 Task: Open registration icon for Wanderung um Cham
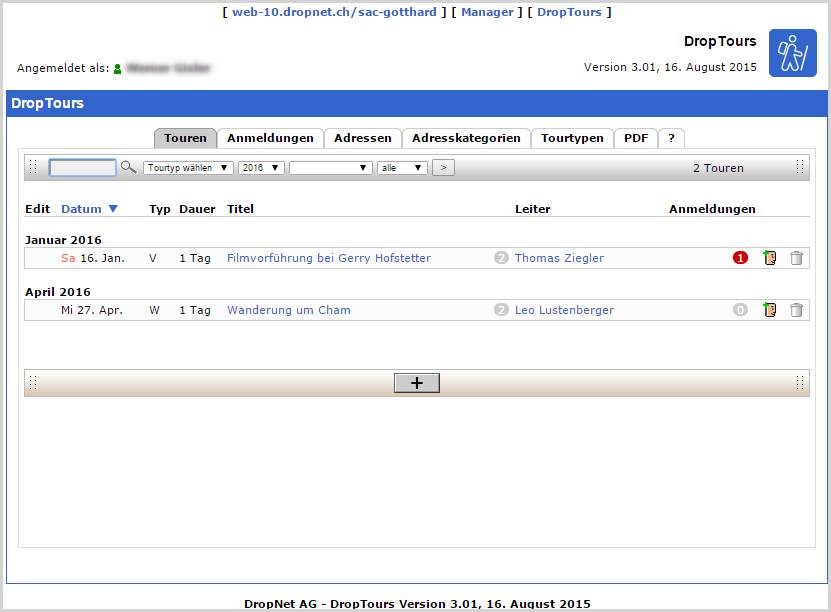point(770,310)
